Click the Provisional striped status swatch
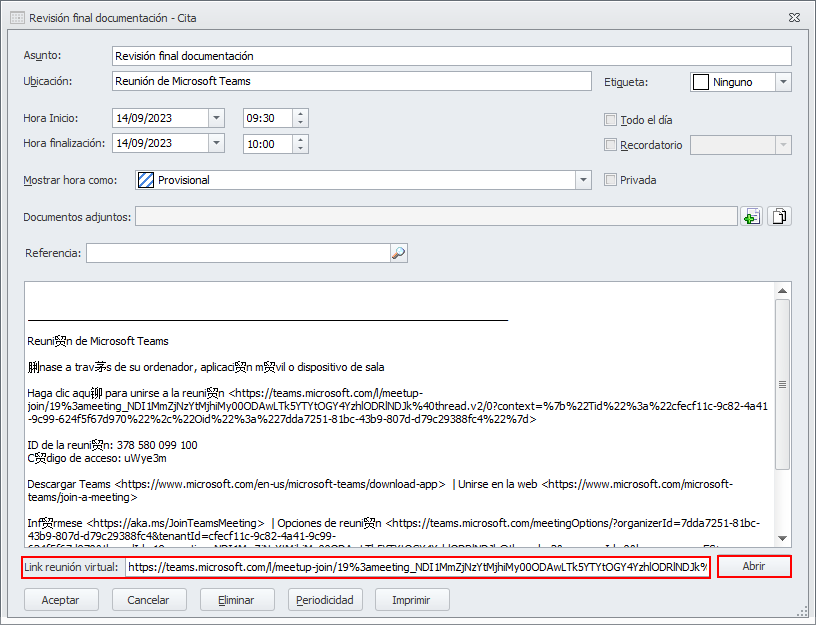 coord(146,180)
